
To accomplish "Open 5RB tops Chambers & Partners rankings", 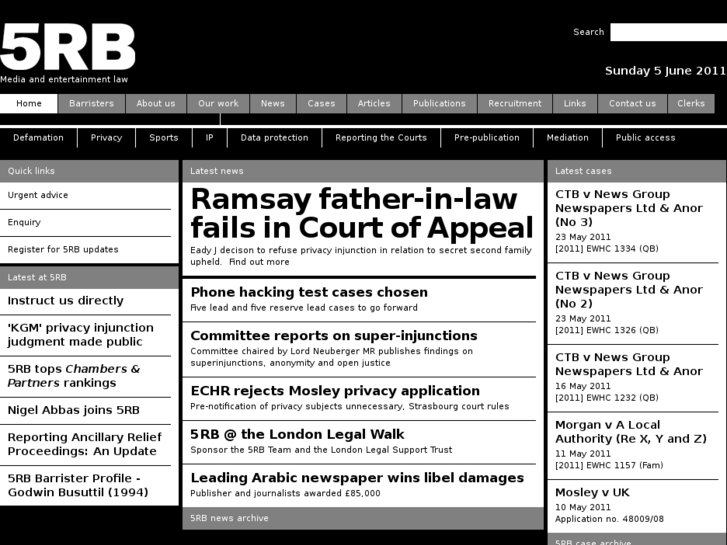I will [x=74, y=376].
